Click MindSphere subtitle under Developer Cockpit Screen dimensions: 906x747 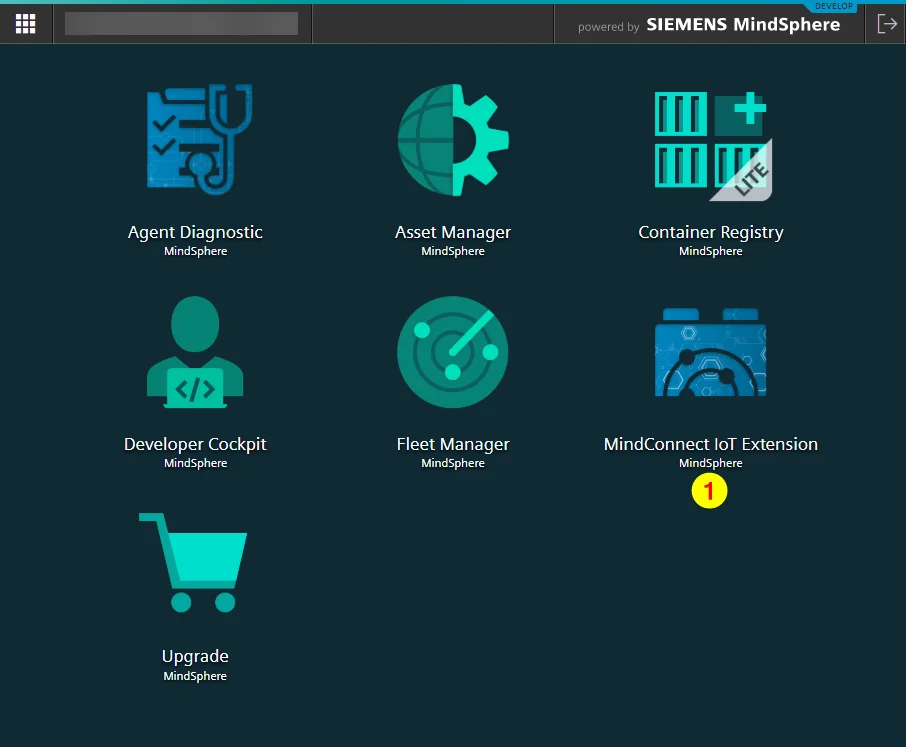point(195,463)
